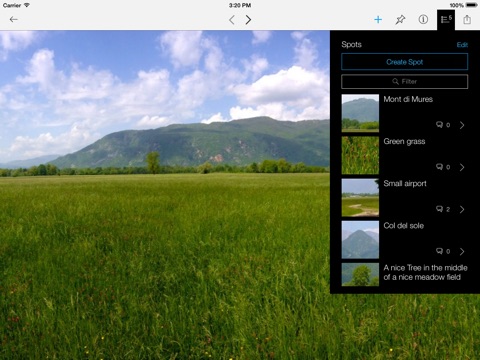The image size is (480, 360).
Task: Expand Green grass with its chevron
Action: [x=462, y=167]
